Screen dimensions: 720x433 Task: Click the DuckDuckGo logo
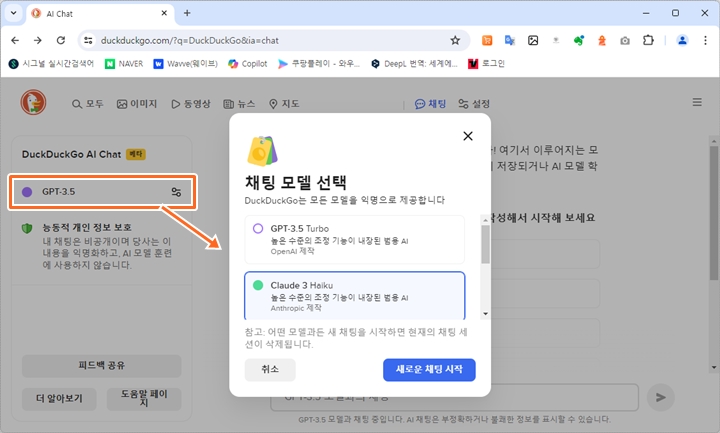click(33, 102)
